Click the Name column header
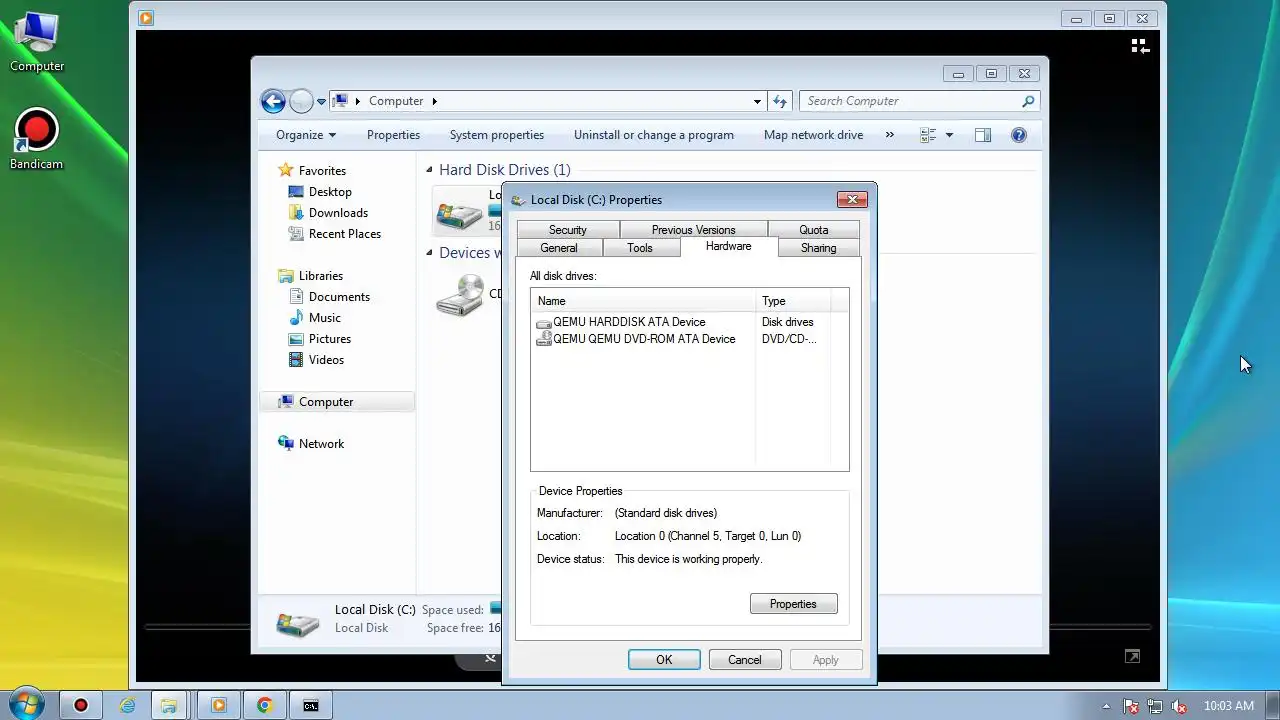This screenshot has width=1280, height=720. tap(643, 301)
